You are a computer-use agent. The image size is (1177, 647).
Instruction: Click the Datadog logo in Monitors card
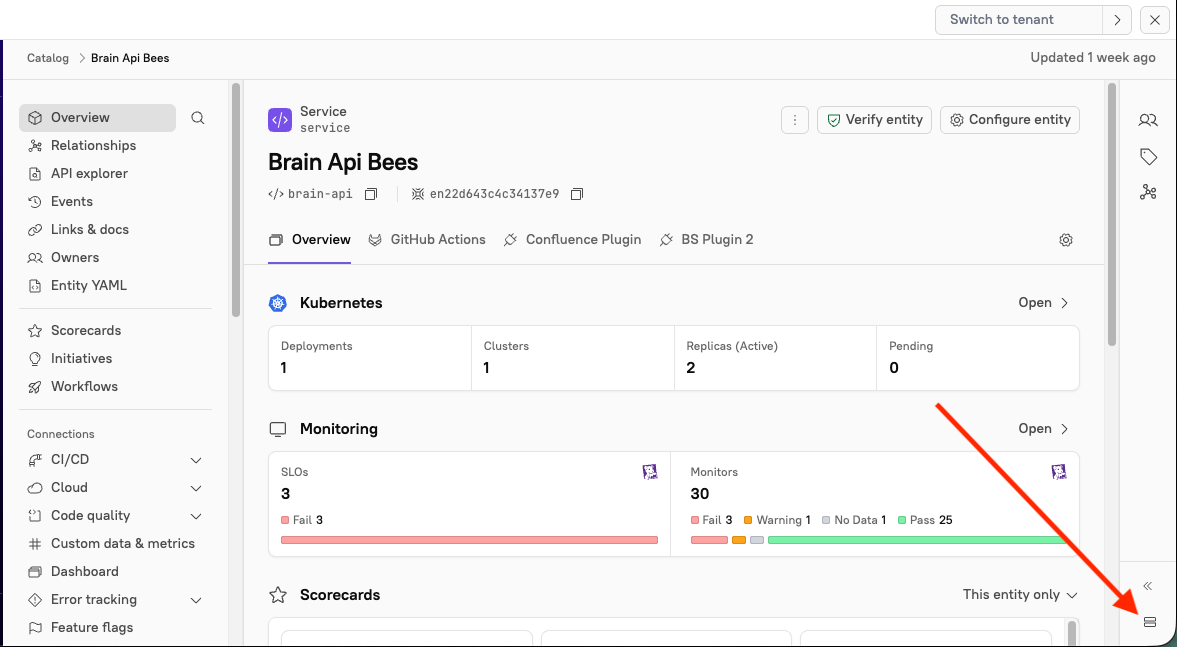tap(1059, 472)
